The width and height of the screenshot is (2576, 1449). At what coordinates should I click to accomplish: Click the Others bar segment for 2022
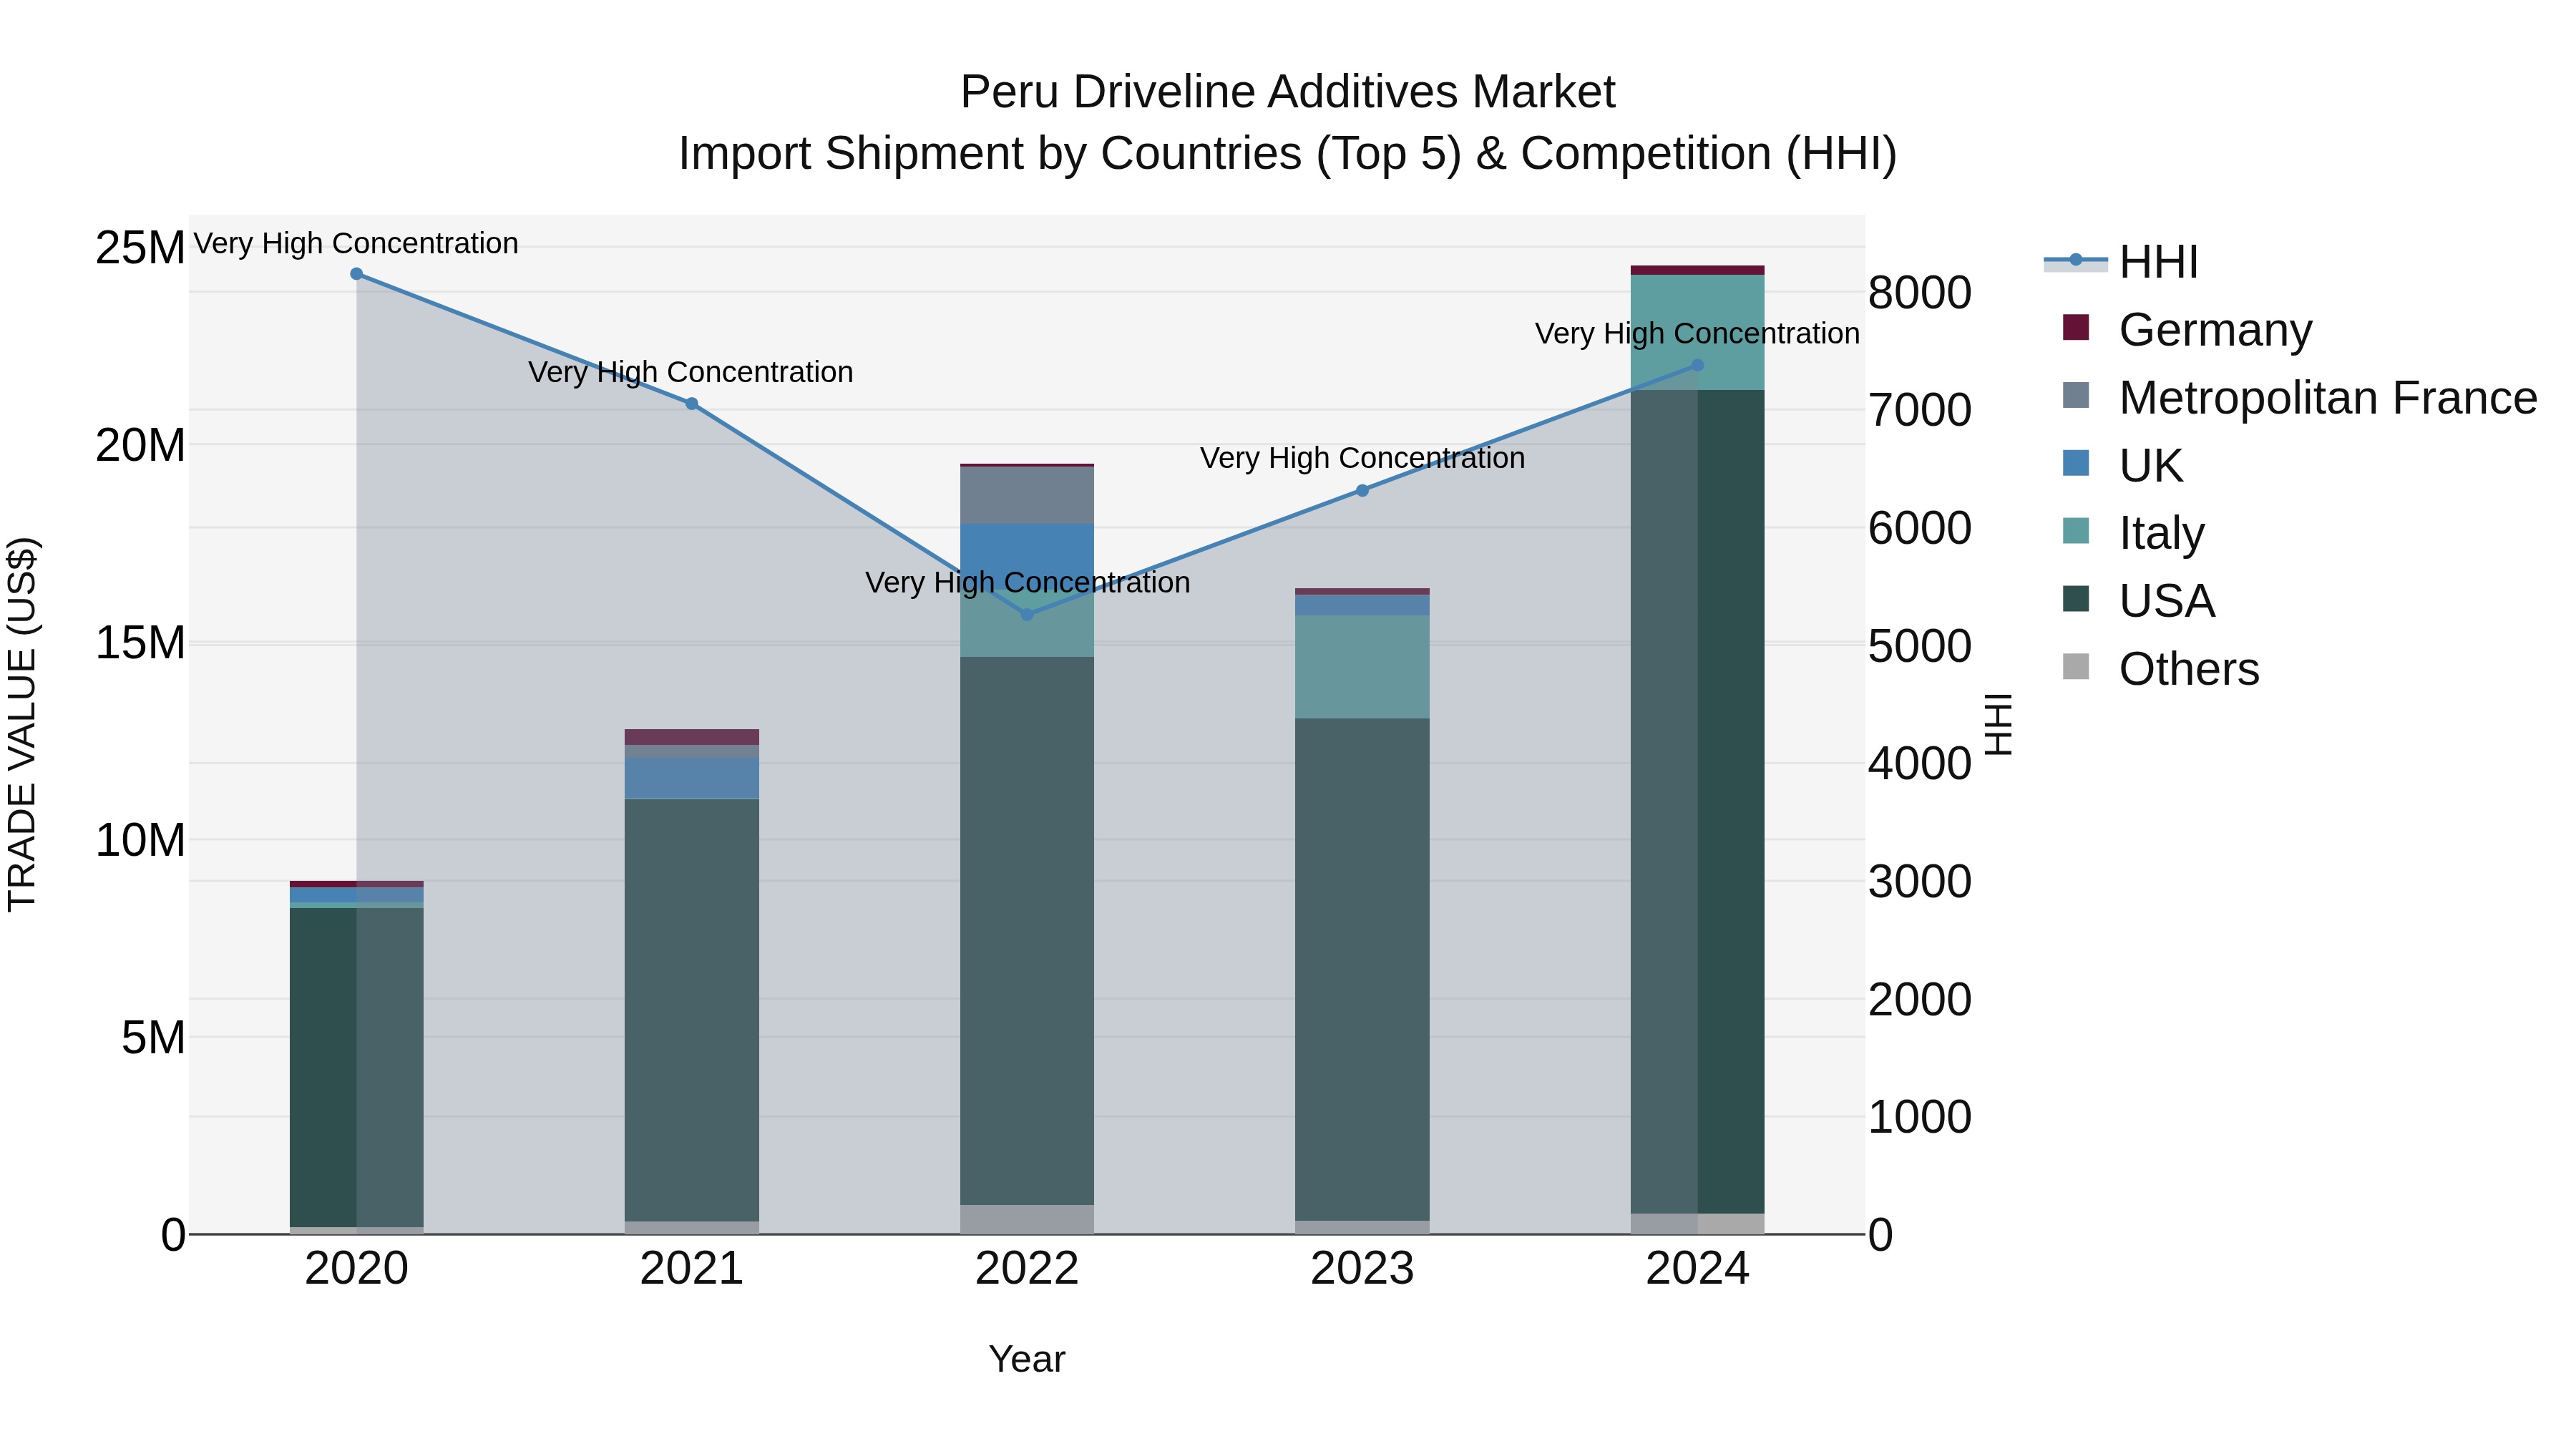1027,1219
